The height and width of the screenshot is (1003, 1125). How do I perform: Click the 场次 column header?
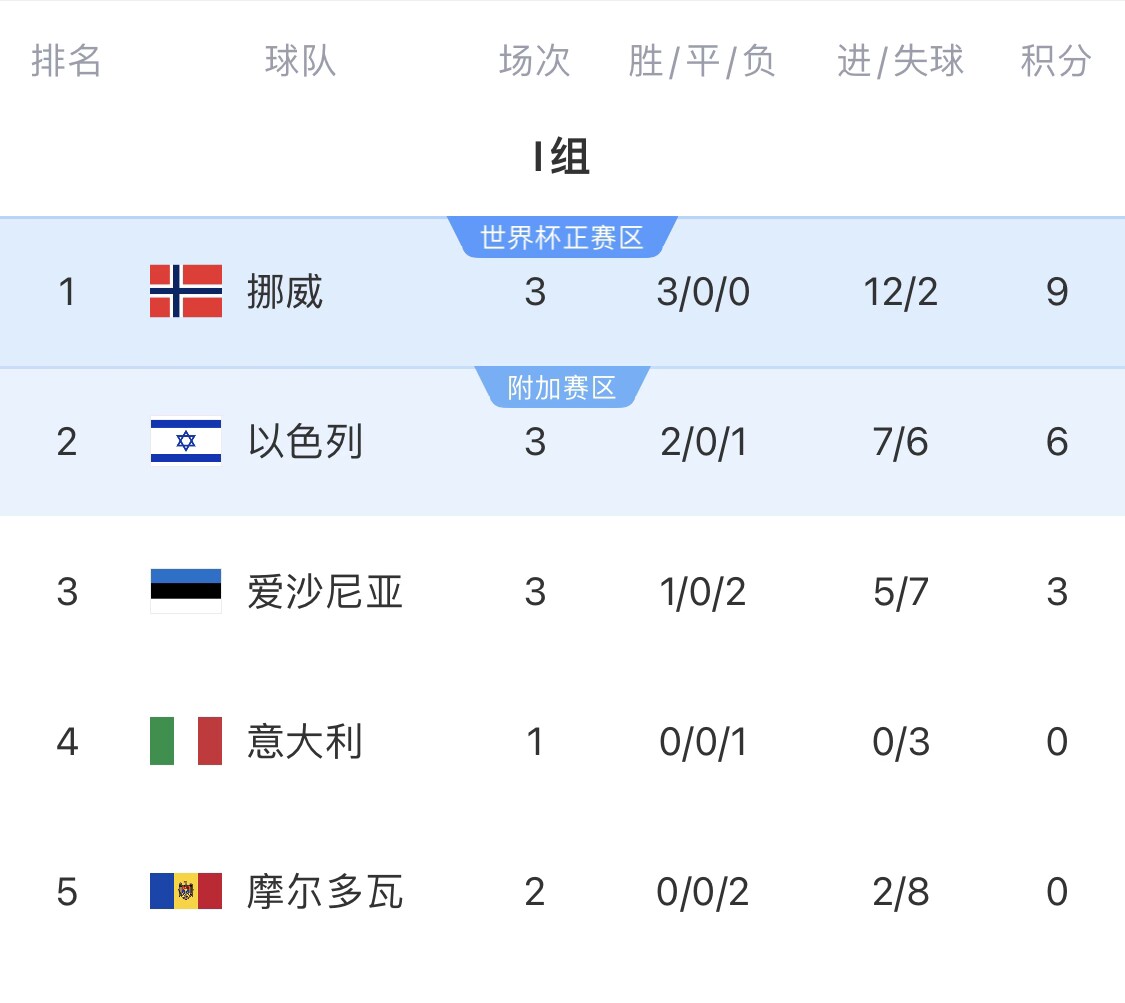coord(535,61)
